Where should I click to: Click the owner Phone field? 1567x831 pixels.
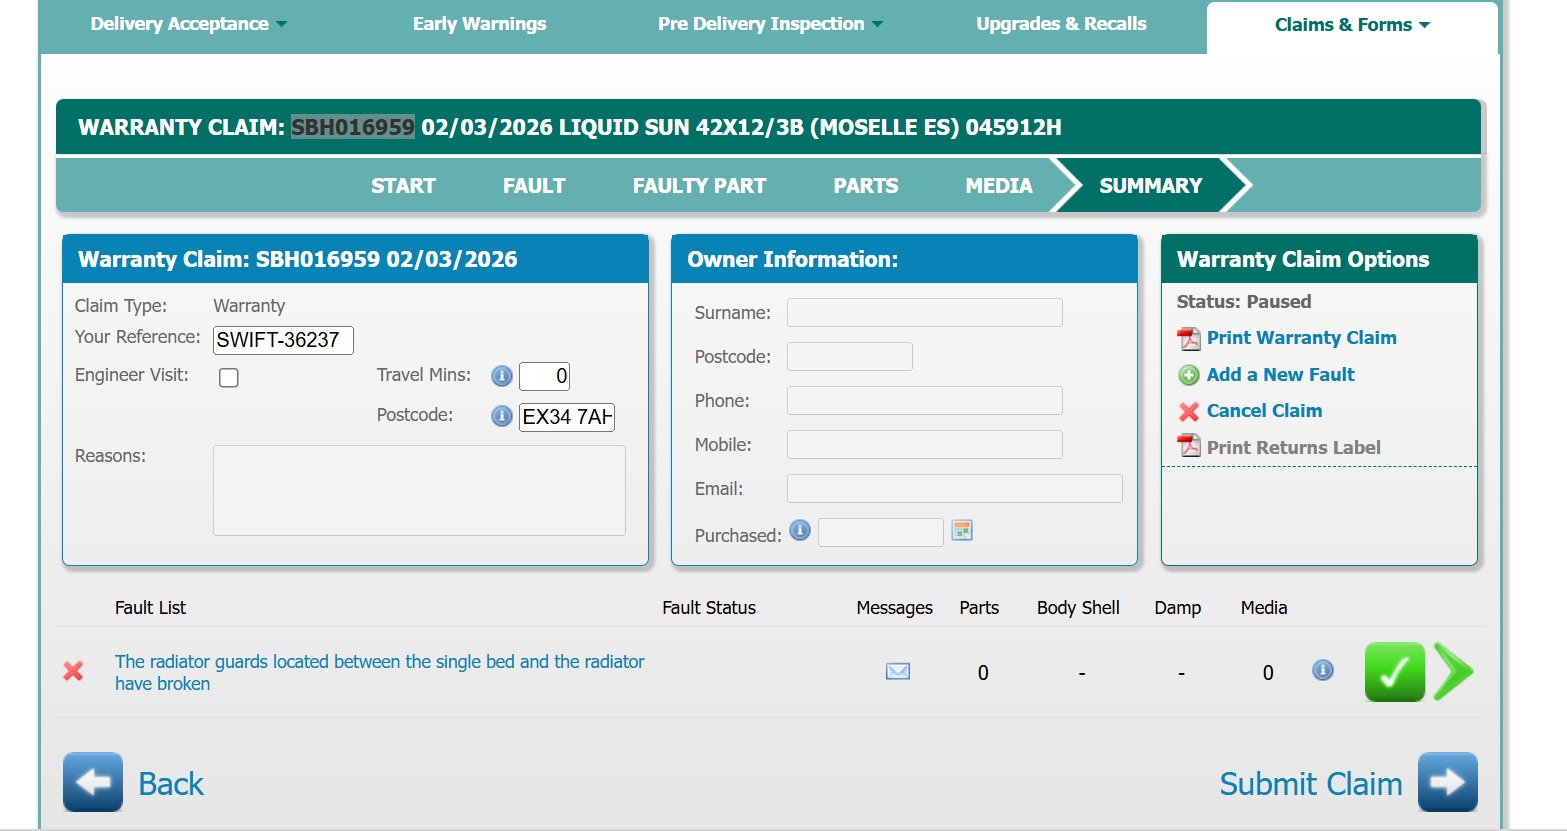coord(925,401)
